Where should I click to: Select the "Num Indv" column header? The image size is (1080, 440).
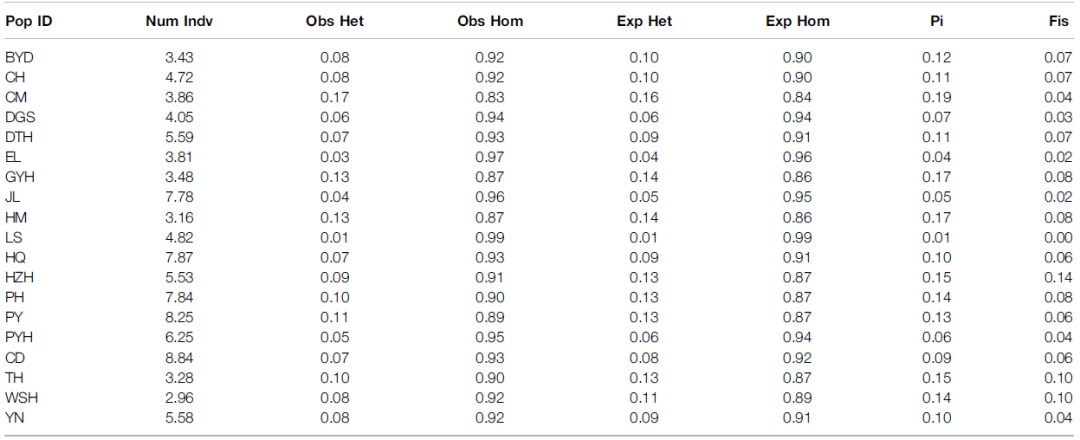tap(178, 21)
